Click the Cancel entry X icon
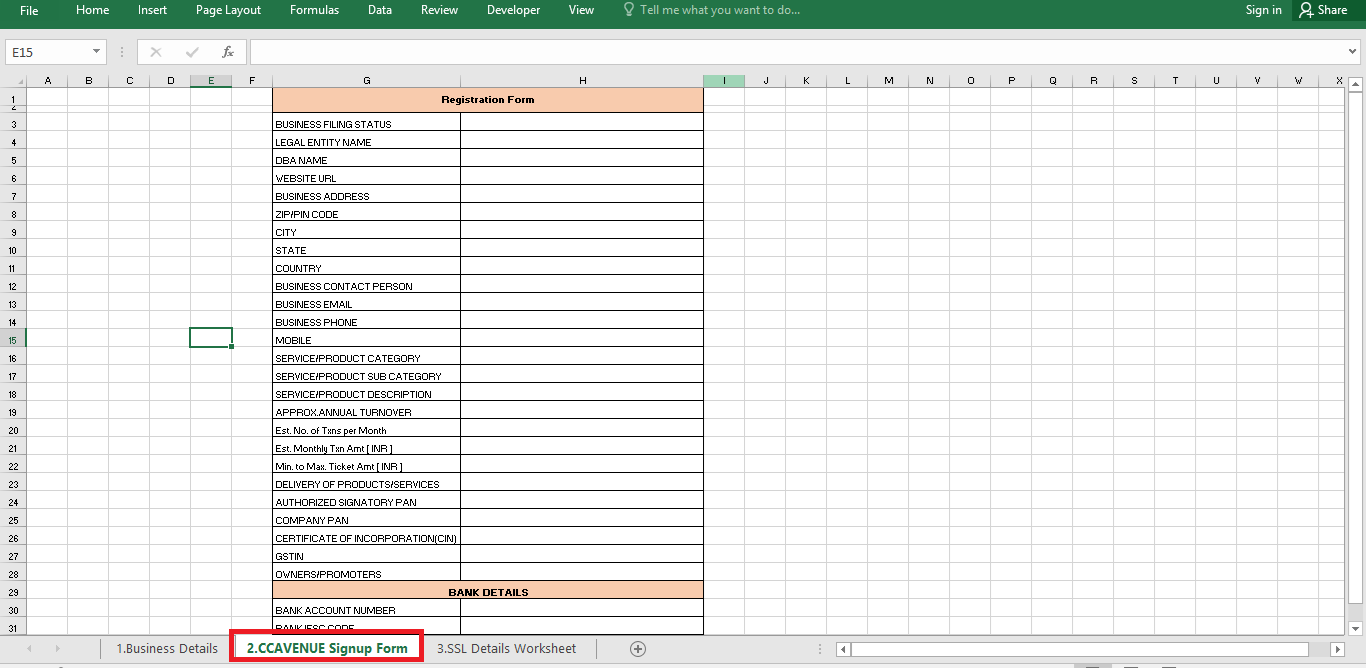The image size is (1366, 668). point(156,52)
